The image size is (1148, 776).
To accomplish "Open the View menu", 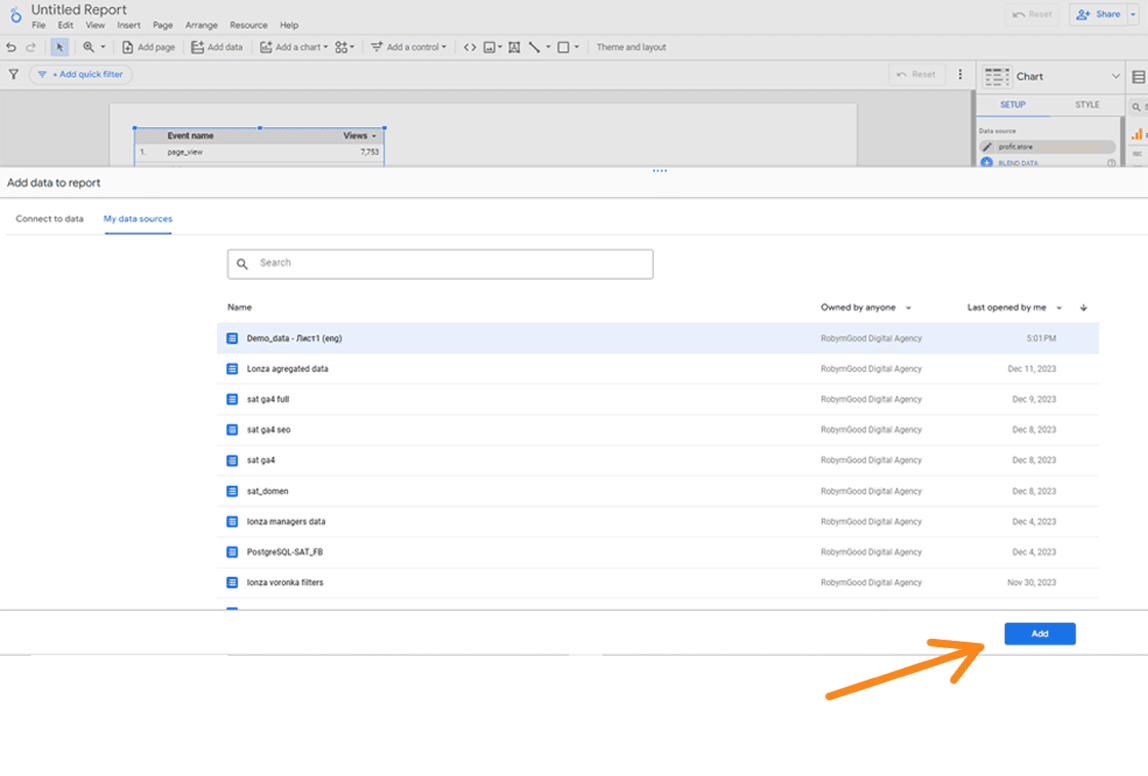I will pyautogui.click(x=95, y=26).
